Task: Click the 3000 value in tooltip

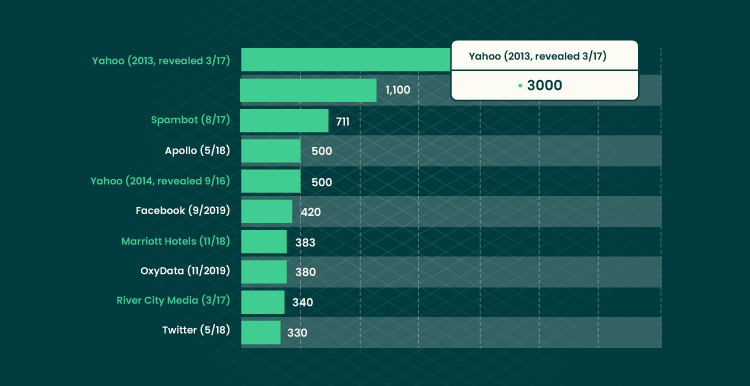Action: (x=544, y=86)
